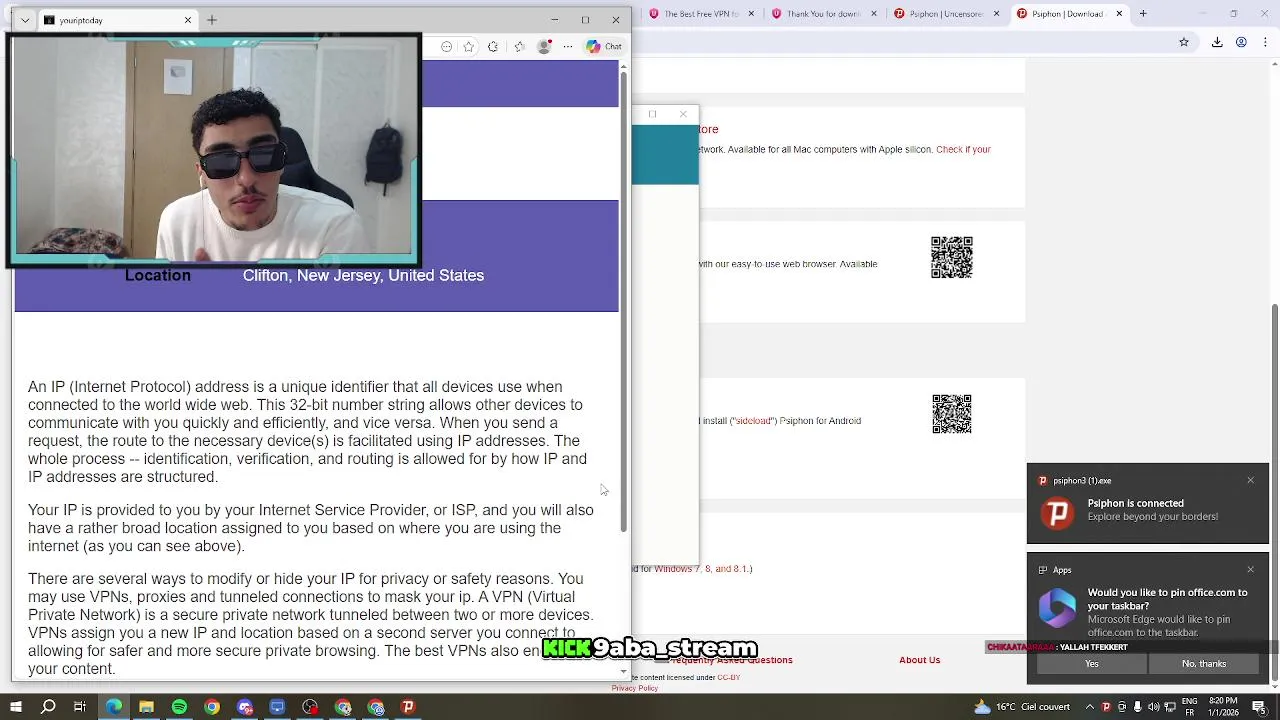
Task: Click the Edge profile avatar icon
Action: click(544, 46)
